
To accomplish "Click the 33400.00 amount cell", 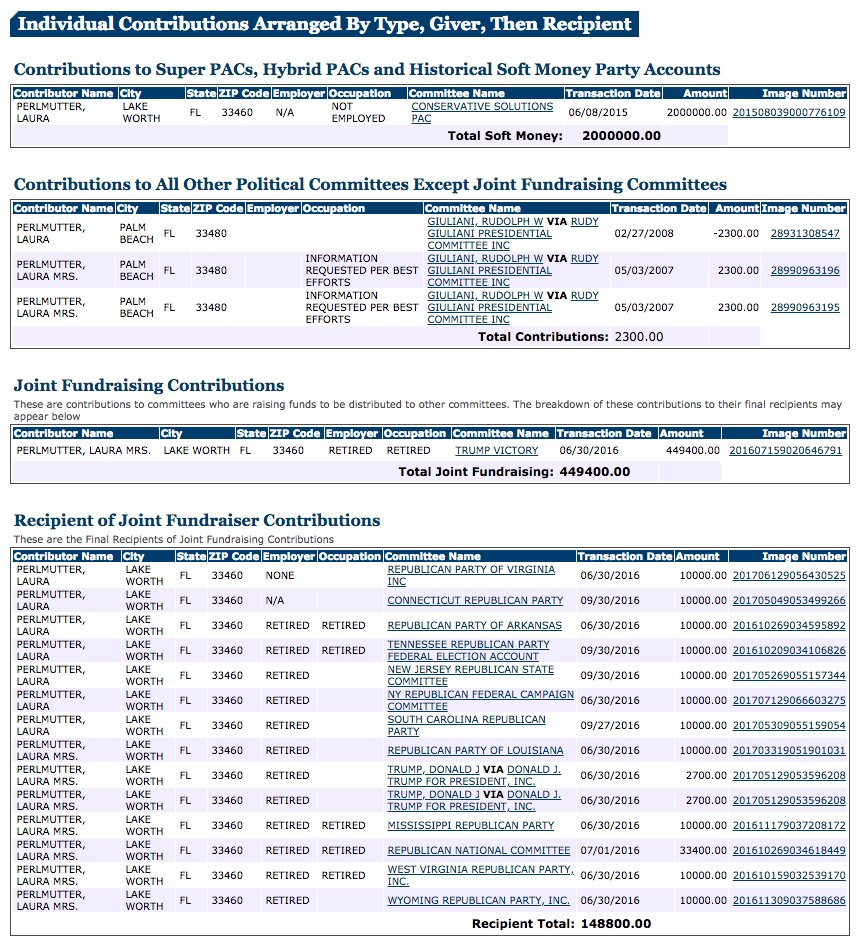I will click(x=703, y=850).
